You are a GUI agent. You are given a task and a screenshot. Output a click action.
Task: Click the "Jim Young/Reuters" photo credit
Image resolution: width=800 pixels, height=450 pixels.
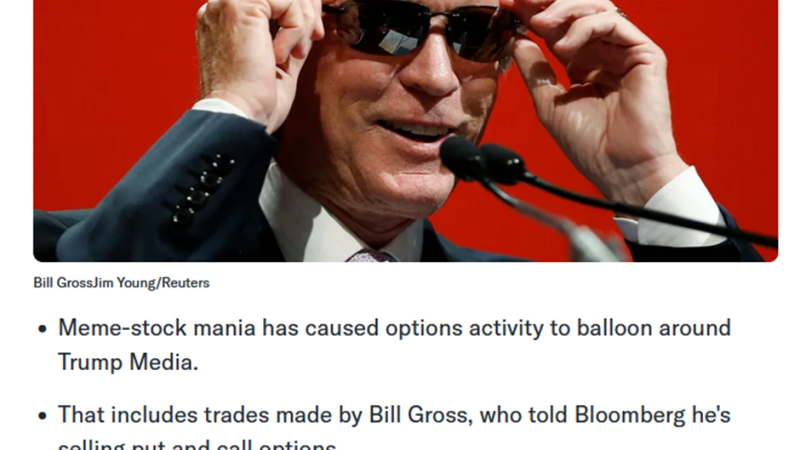click(152, 283)
